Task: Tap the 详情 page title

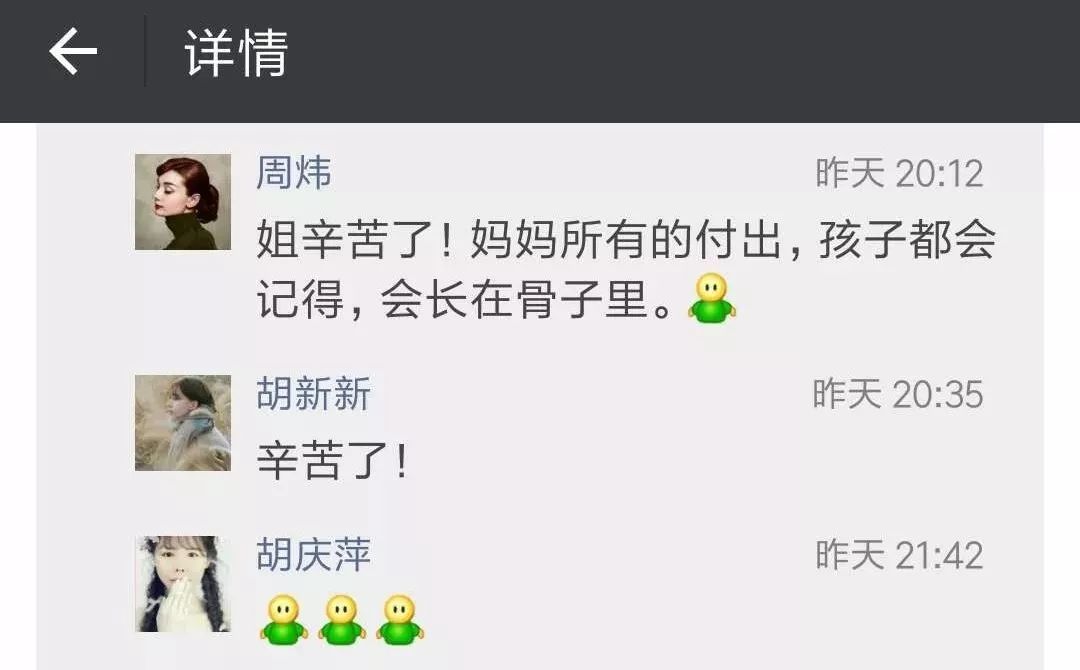Action: (236, 52)
